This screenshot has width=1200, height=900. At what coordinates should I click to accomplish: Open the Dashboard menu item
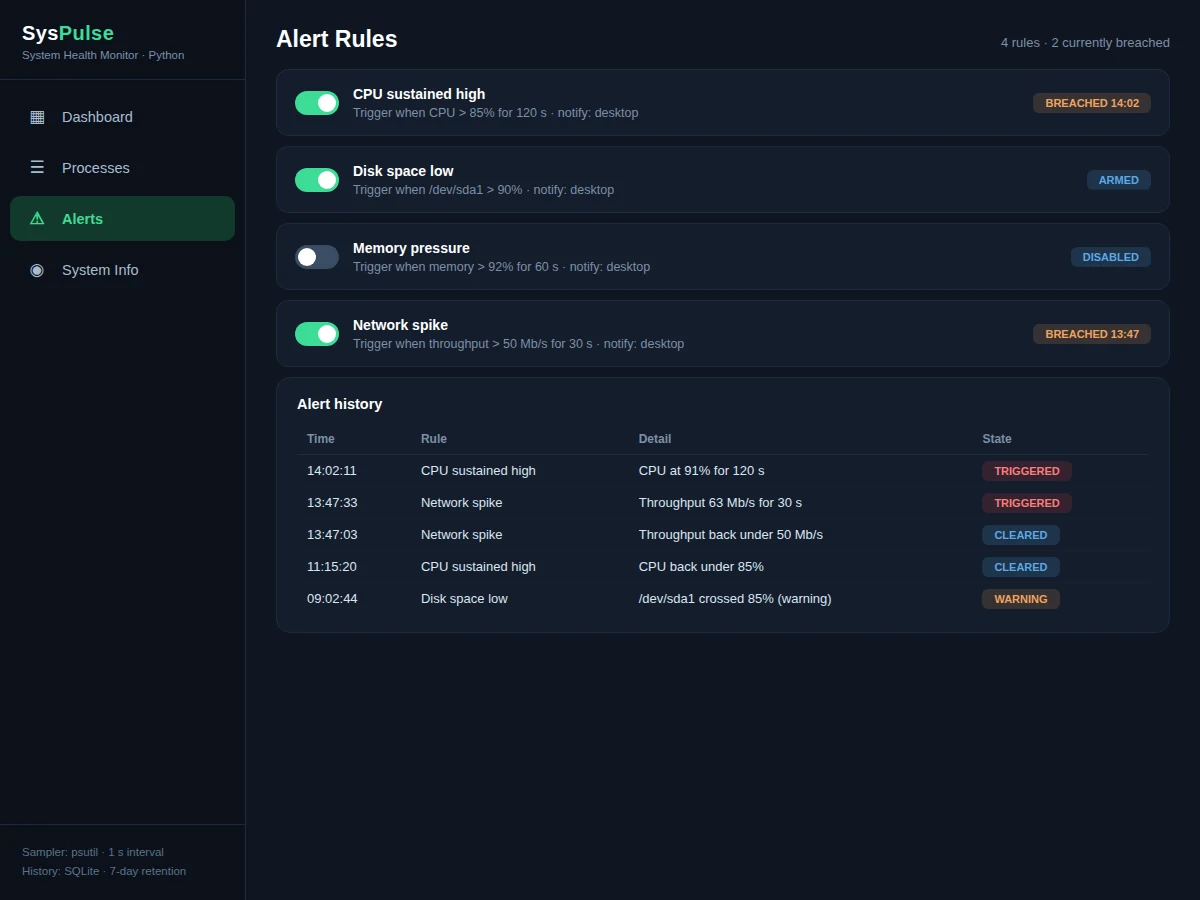[x=122, y=117]
